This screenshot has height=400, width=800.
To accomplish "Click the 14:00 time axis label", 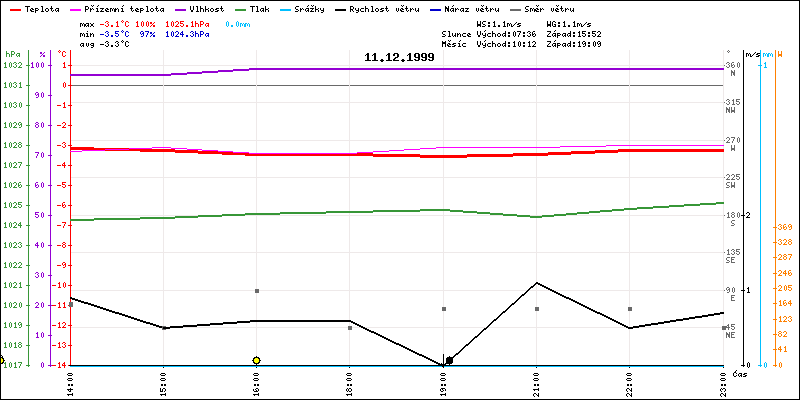I will pos(69,382).
